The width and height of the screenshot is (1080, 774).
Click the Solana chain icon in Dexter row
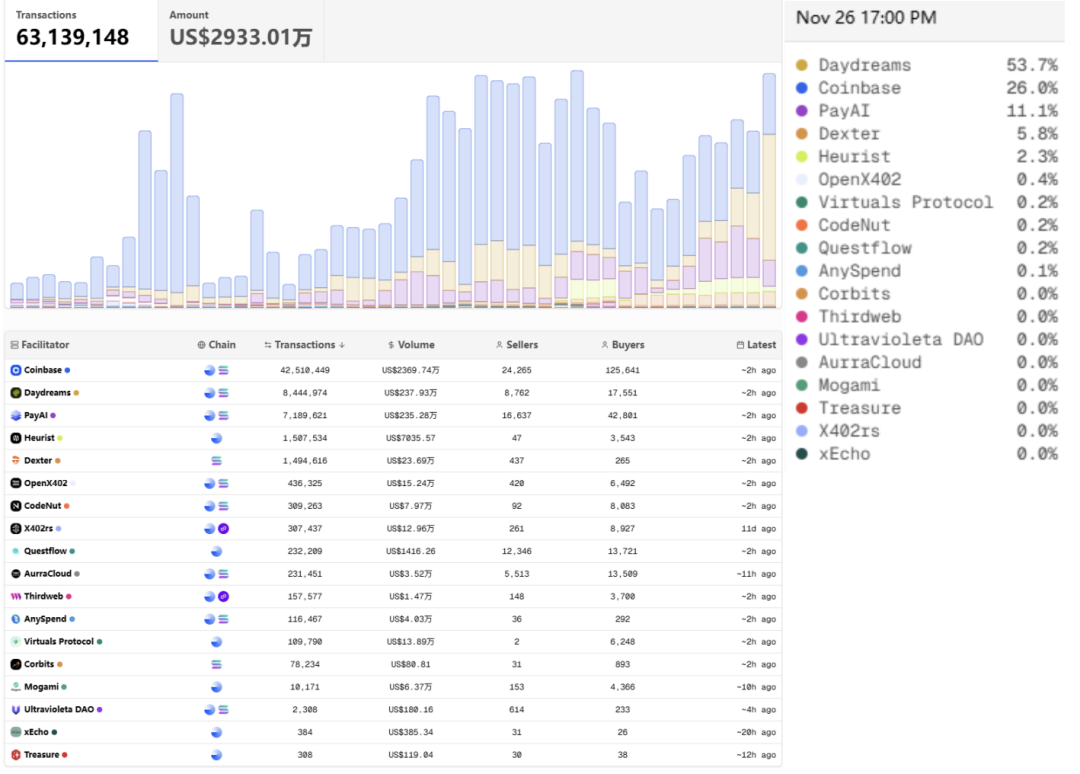[x=217, y=461]
